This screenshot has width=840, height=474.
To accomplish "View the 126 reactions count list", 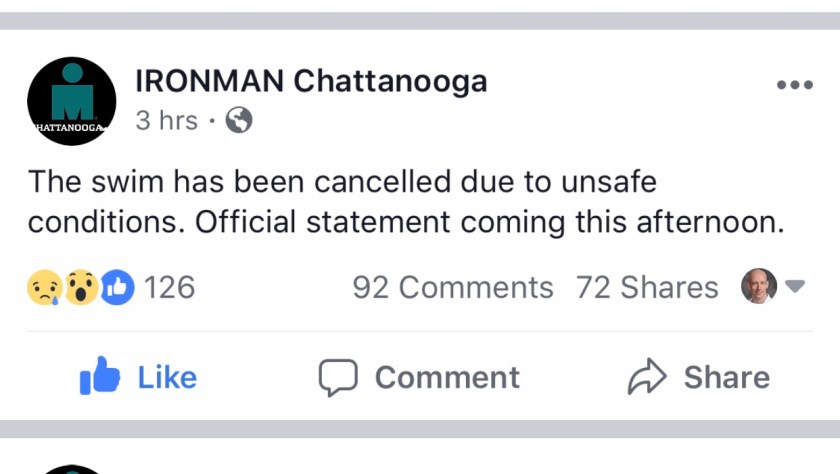I will (169, 288).
